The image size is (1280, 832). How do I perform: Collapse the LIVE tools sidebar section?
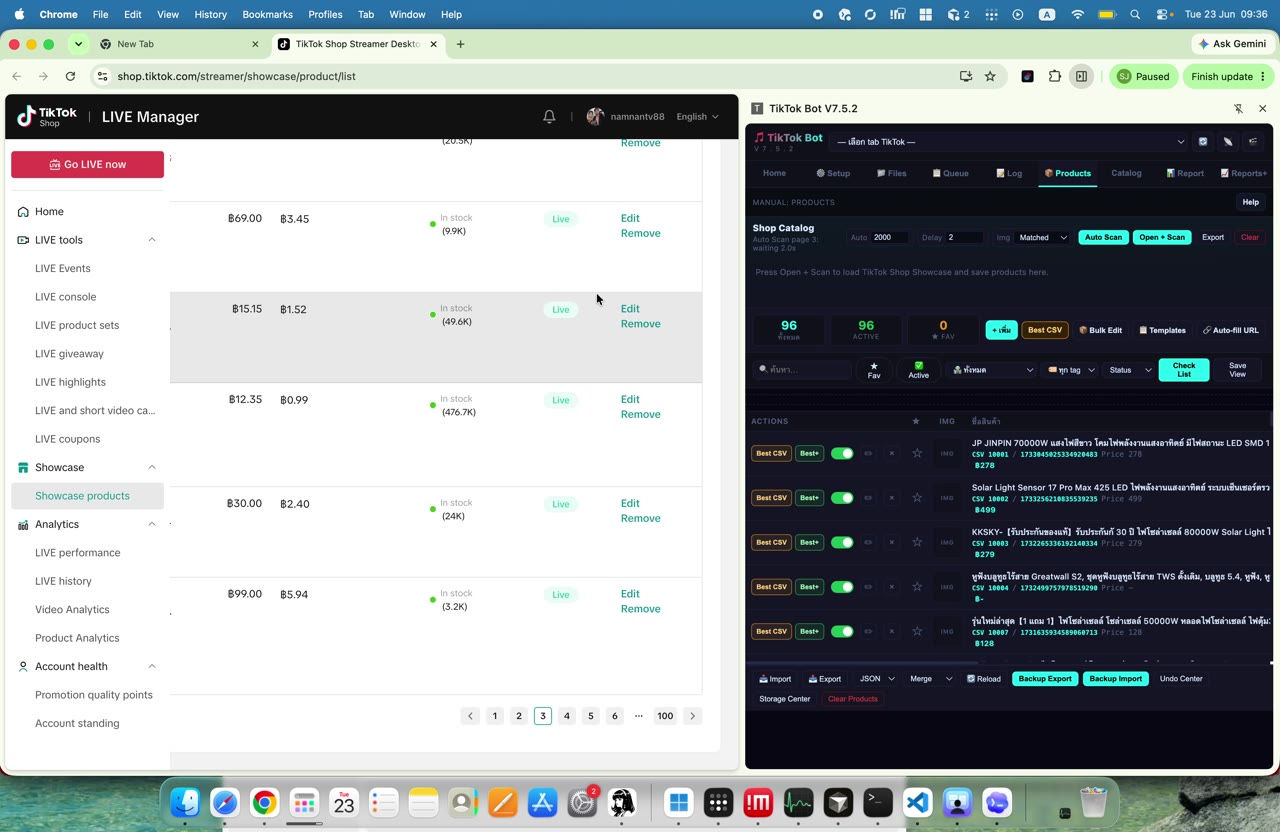coord(152,240)
